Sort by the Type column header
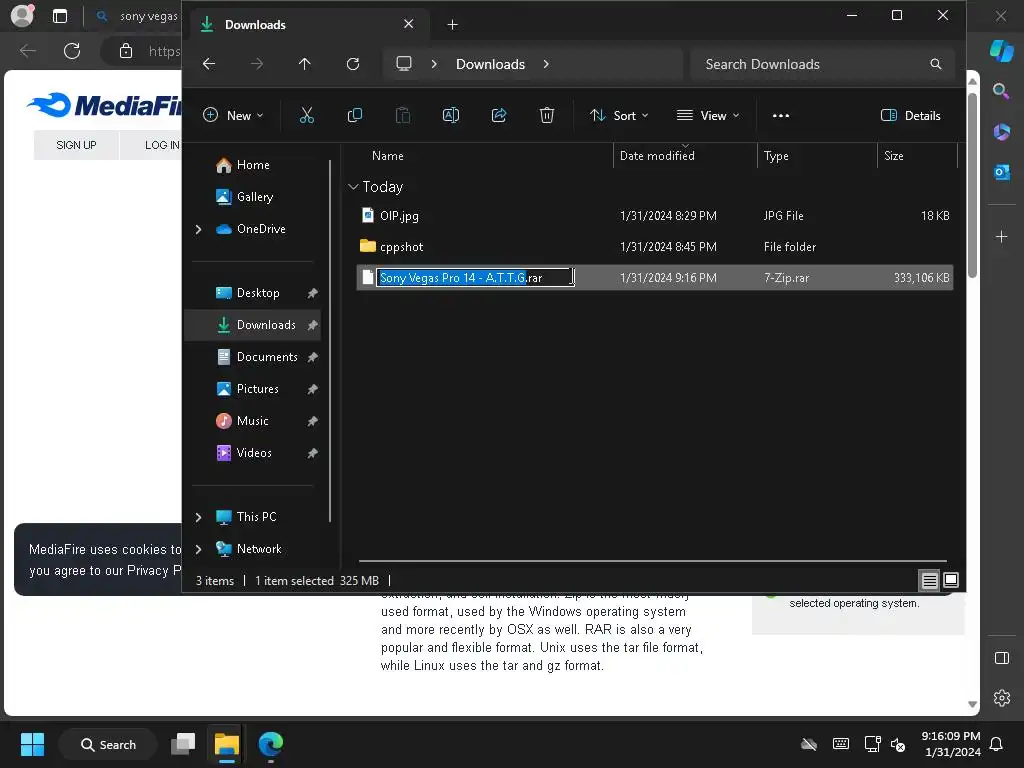 776,156
